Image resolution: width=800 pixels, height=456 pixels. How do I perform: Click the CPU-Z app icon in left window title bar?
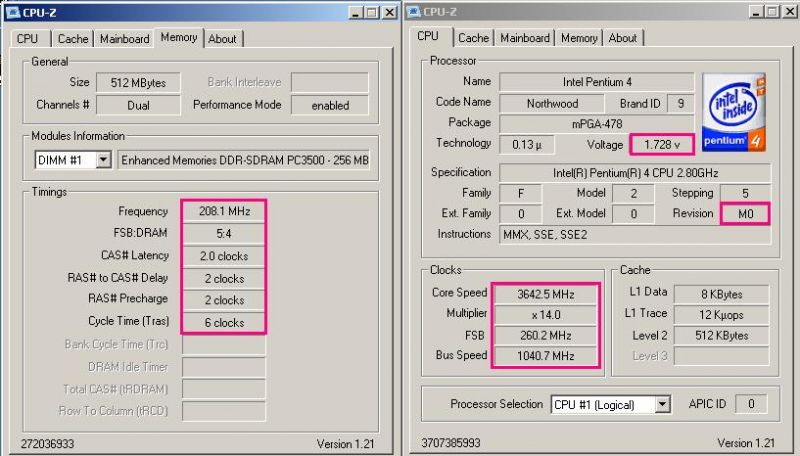pyautogui.click(x=12, y=12)
